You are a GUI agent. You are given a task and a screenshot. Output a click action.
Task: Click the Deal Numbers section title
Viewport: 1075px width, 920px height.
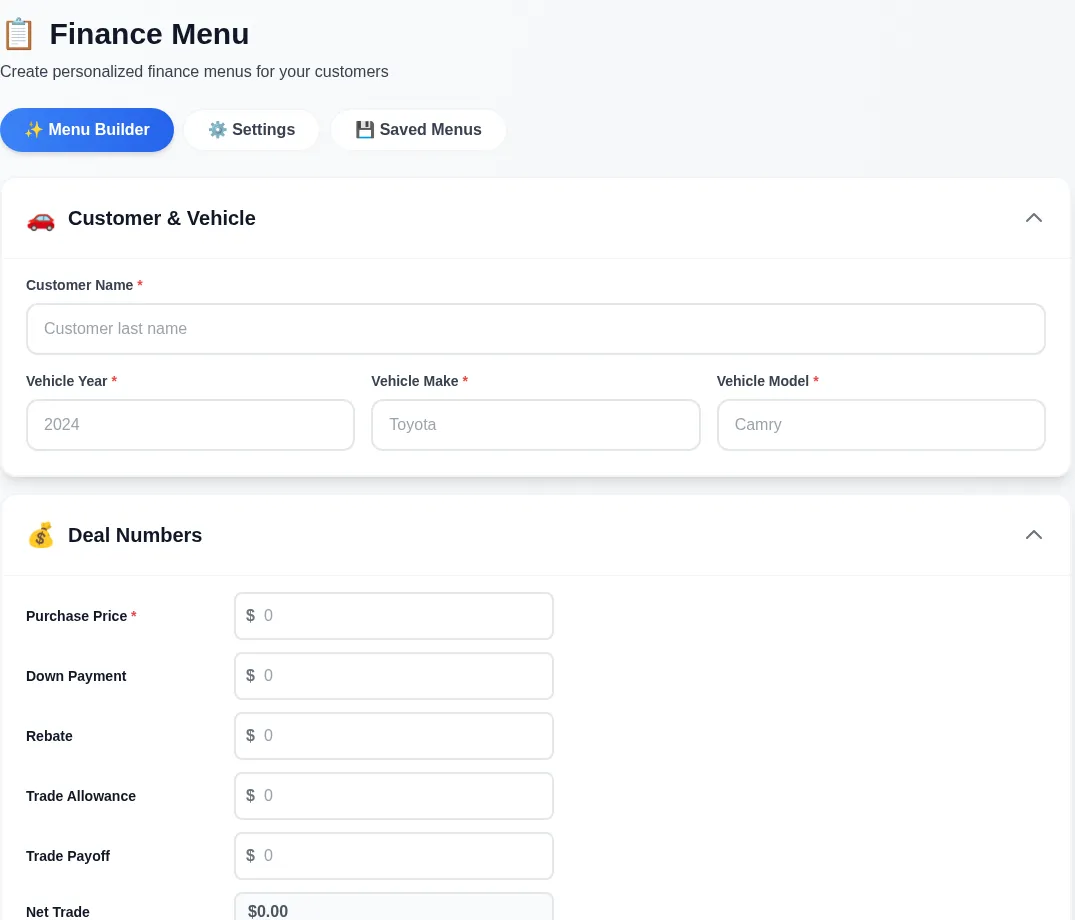[135, 535]
